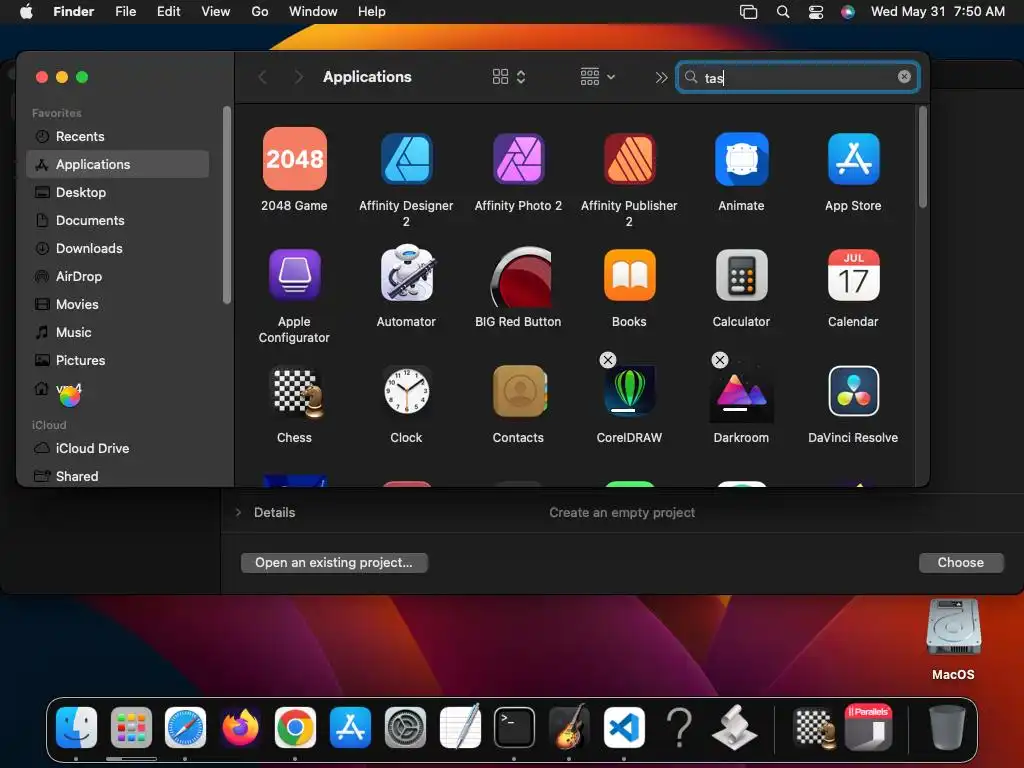The height and width of the screenshot is (768, 1024).
Task: Open the icon view switcher dropdown
Action: 509,77
